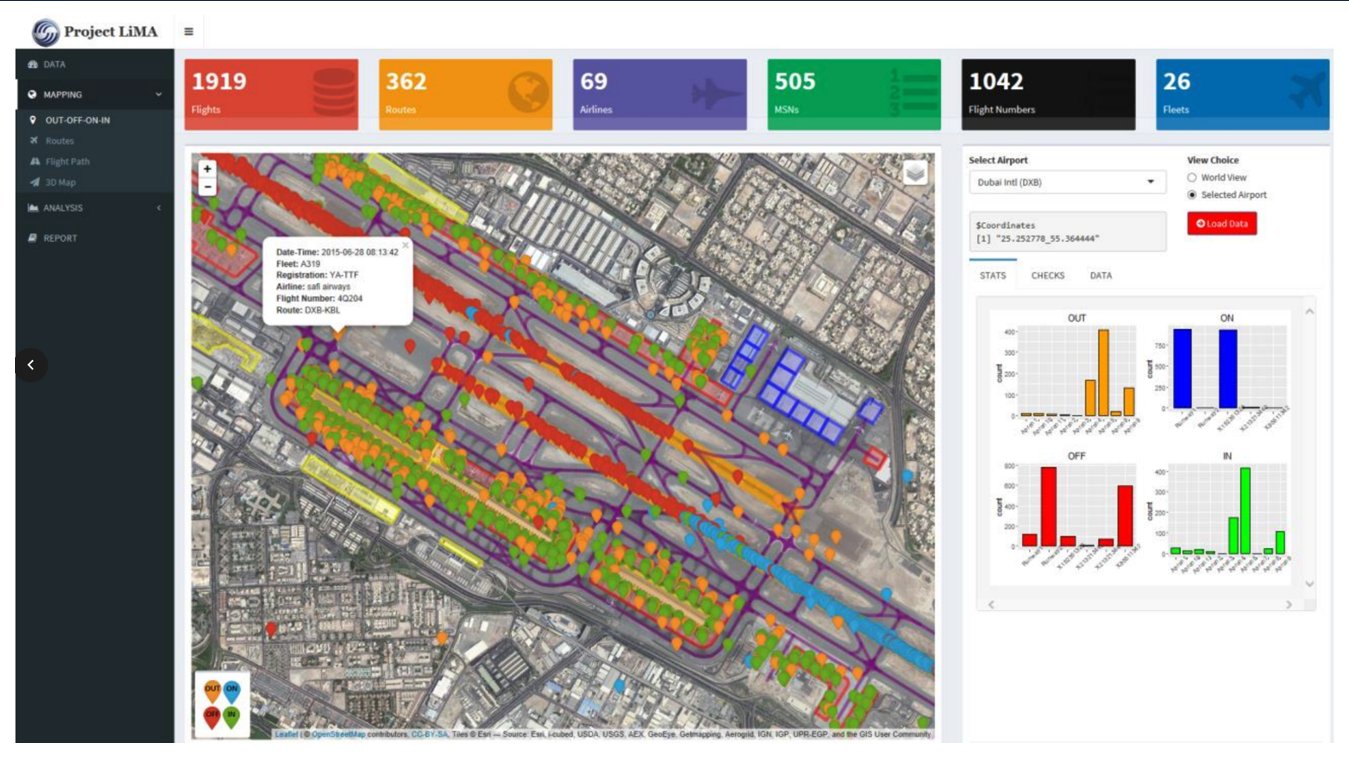Expand the Analysis sidebar menu
The width and height of the screenshot is (1349, 757).
94,208
